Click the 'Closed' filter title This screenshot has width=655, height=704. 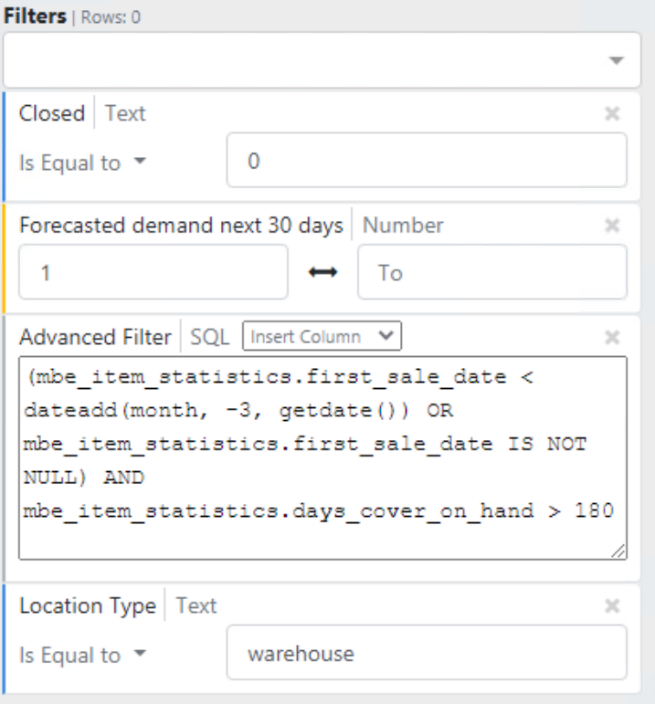point(52,114)
